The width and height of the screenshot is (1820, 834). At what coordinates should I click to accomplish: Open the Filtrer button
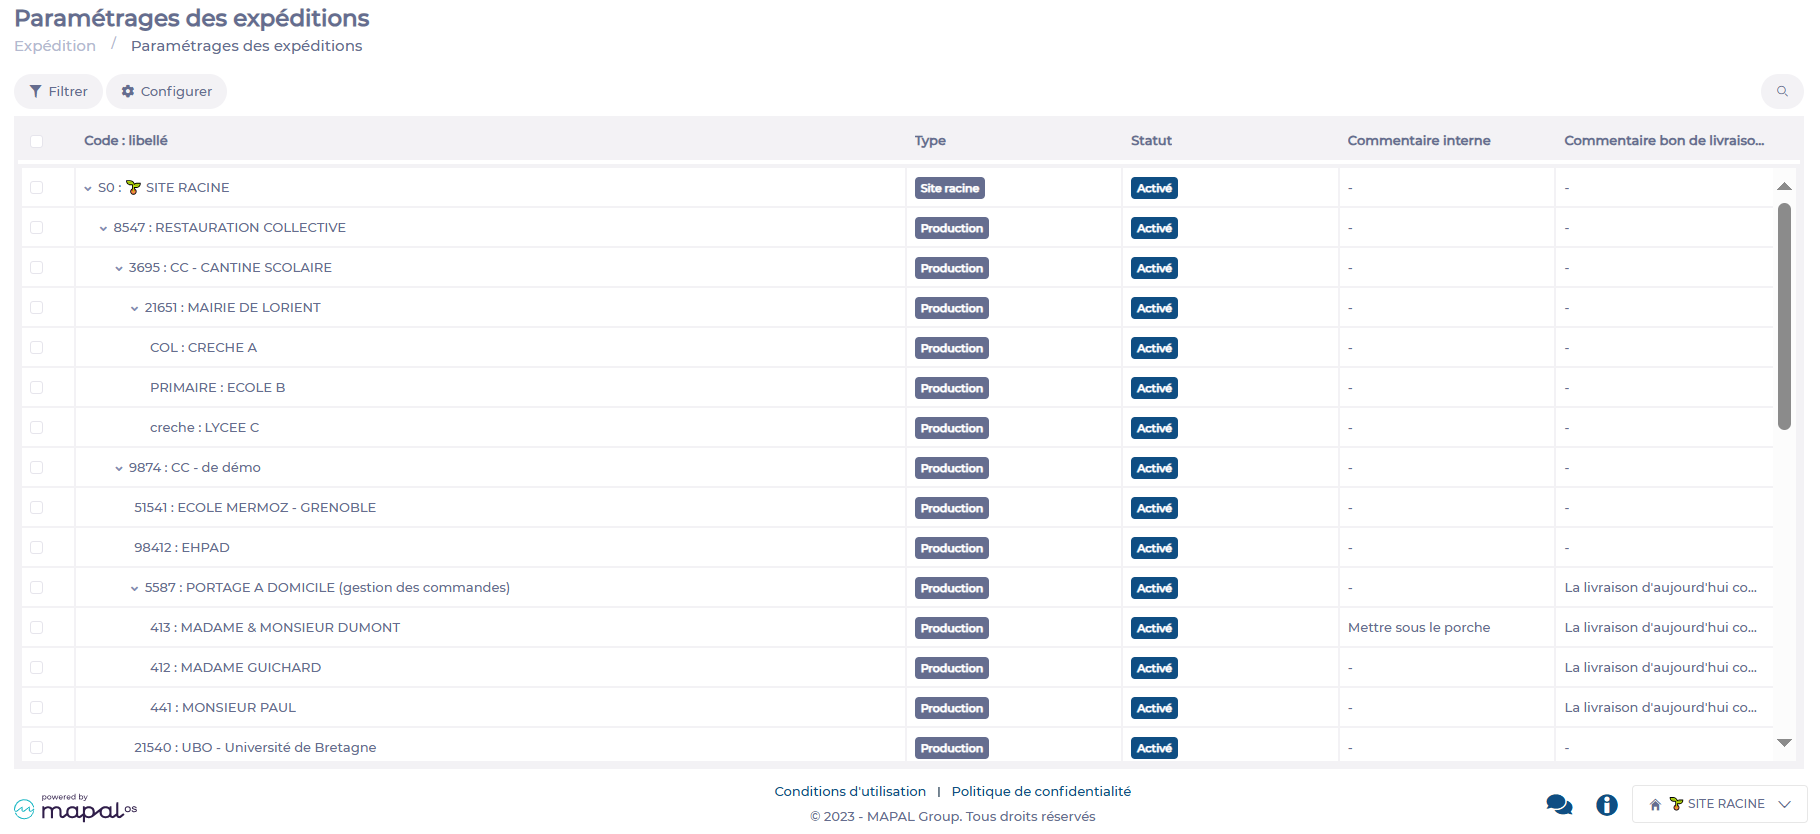pos(58,91)
